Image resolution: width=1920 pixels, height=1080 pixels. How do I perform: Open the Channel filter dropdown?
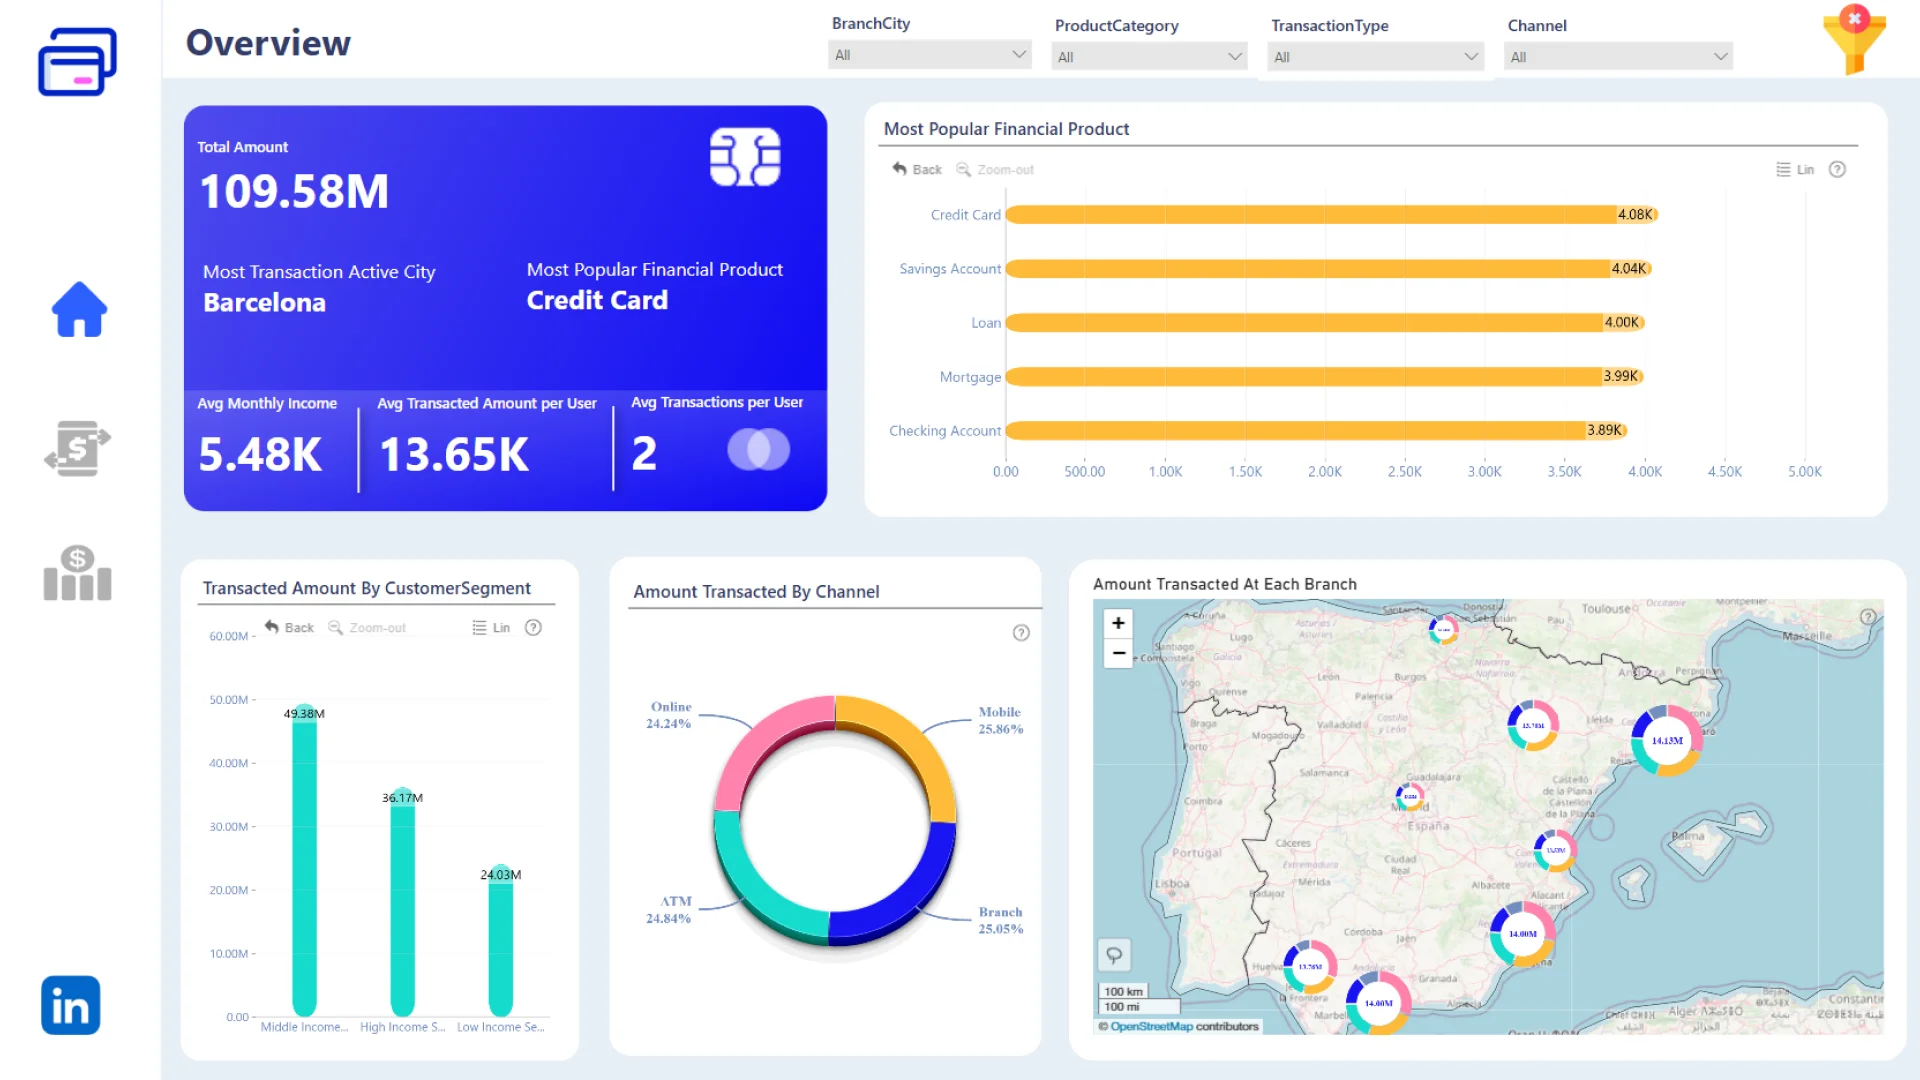[x=1618, y=57]
